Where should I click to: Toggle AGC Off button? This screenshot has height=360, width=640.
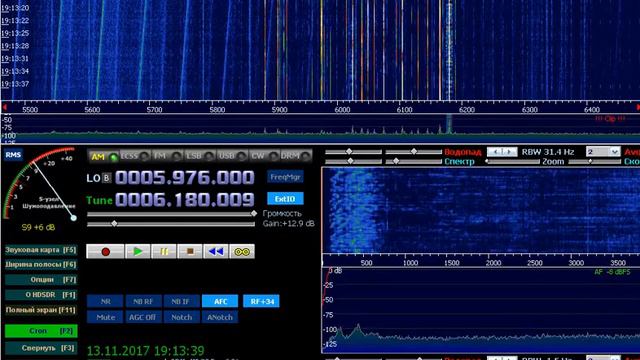click(x=143, y=317)
